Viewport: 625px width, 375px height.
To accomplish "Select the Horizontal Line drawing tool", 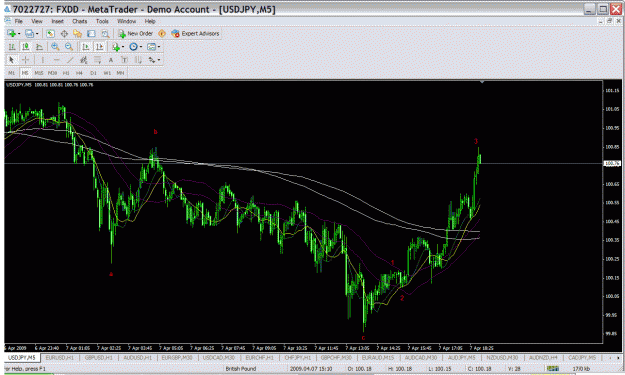I will (57, 60).
